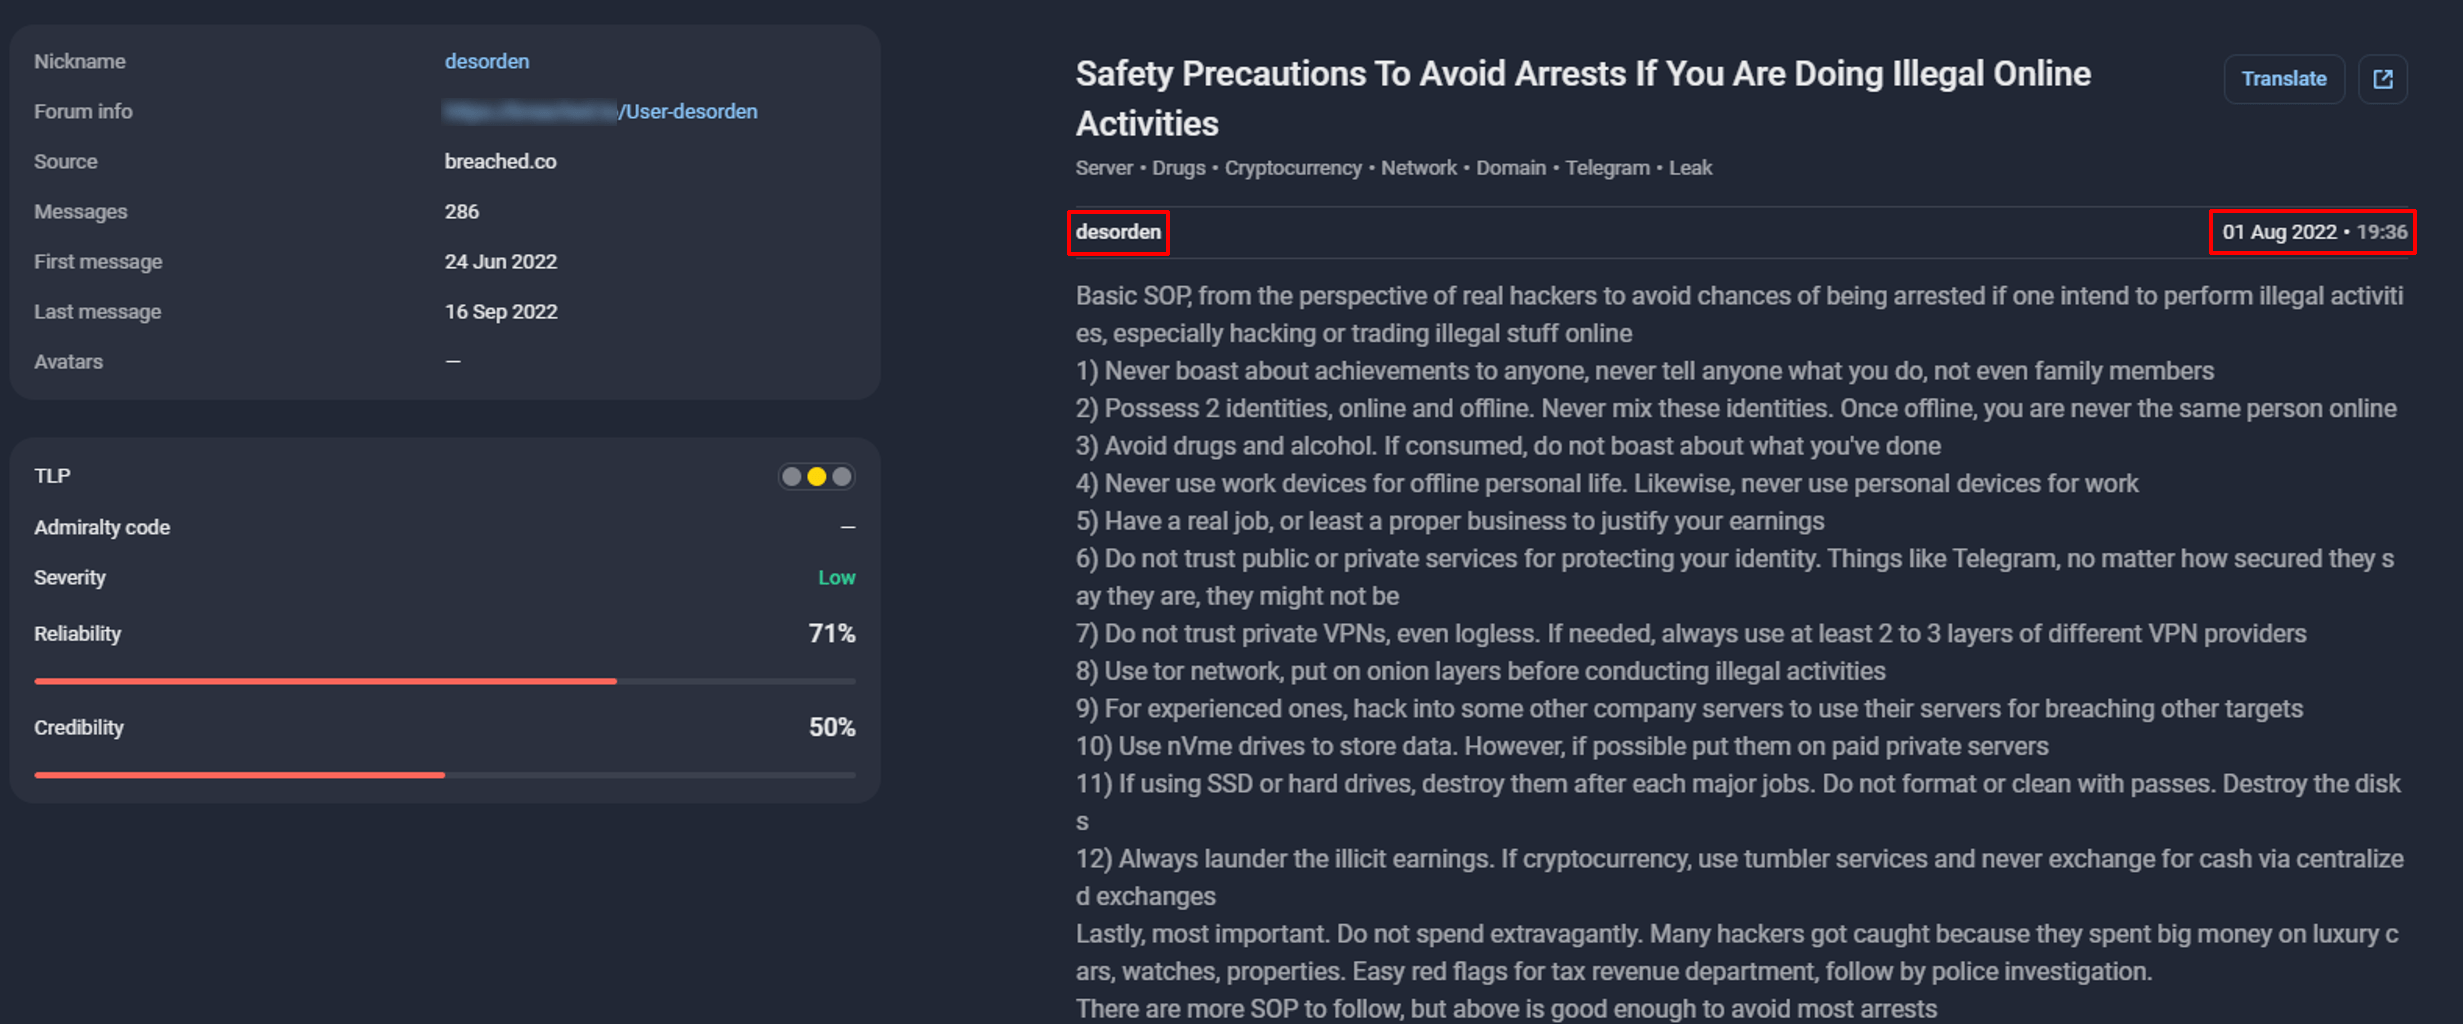The width and height of the screenshot is (2463, 1024).
Task: Select the Server tag
Action: pyautogui.click(x=1104, y=167)
